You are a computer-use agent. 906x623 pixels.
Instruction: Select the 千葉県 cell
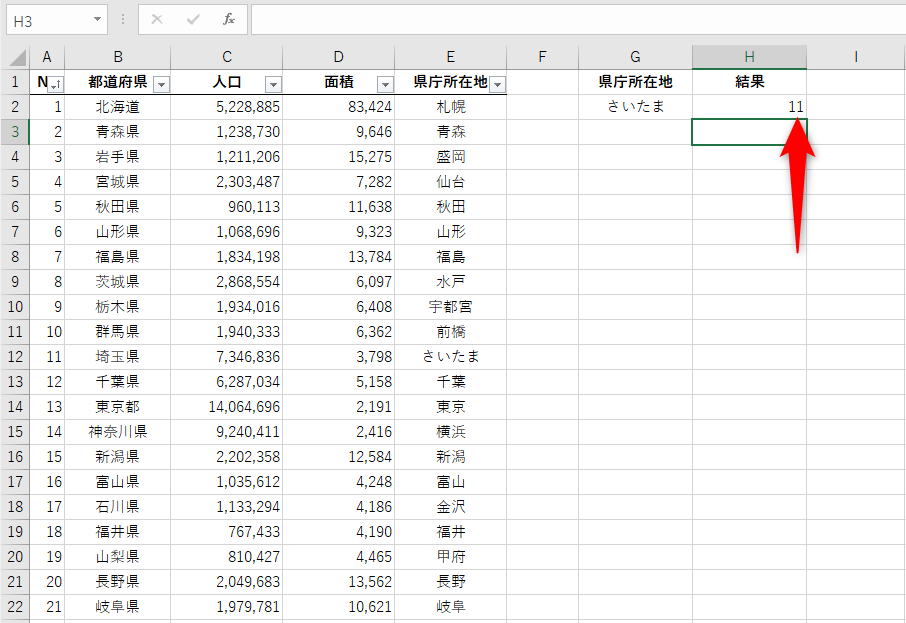[118, 381]
